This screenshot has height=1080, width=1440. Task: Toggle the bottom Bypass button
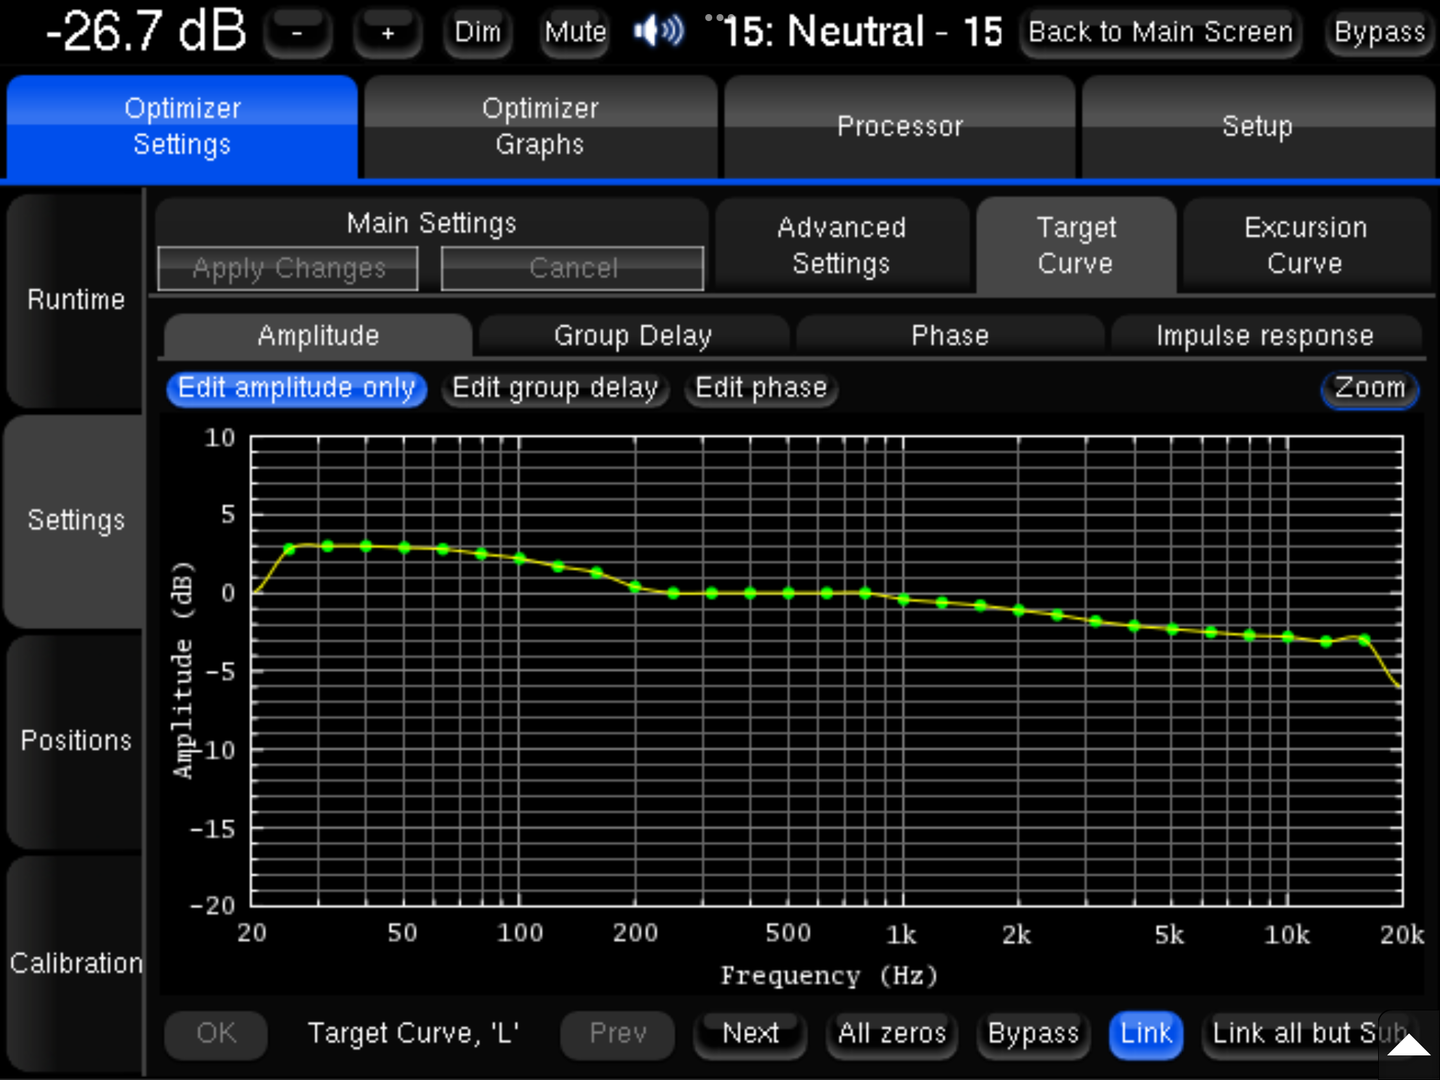pyautogui.click(x=1033, y=1034)
